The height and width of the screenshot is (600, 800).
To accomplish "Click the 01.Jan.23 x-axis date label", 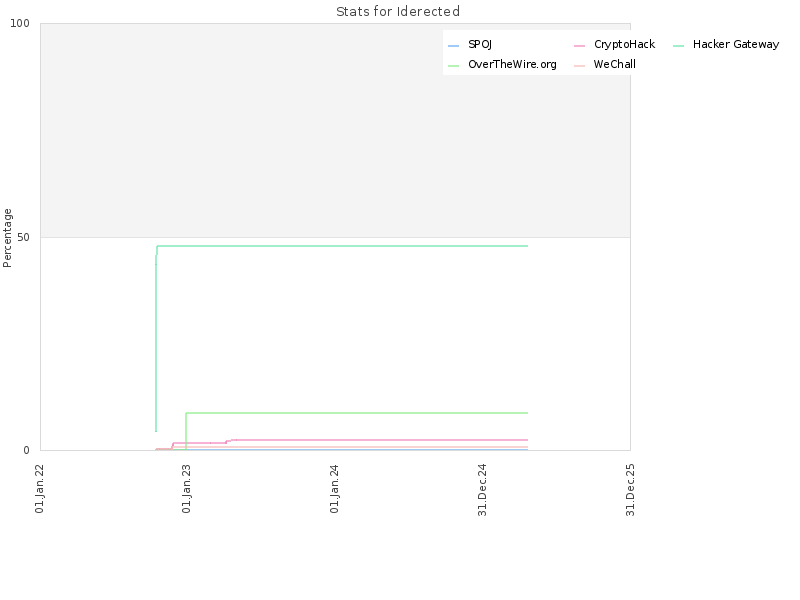I will (186, 489).
